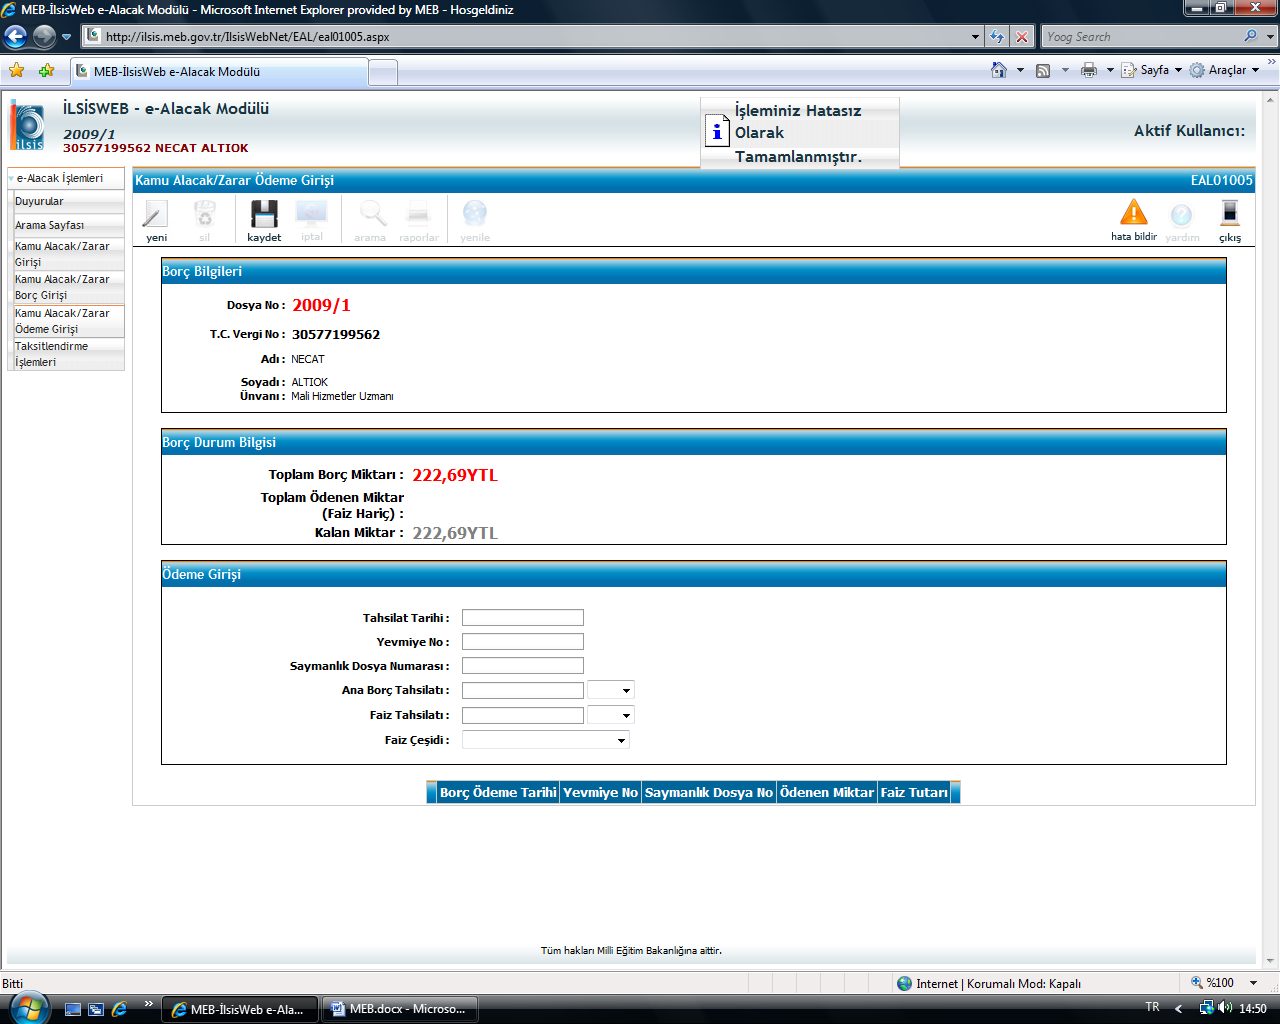The width and height of the screenshot is (1280, 1024).
Task: Open the address bar history dropdown
Action: pos(976,37)
